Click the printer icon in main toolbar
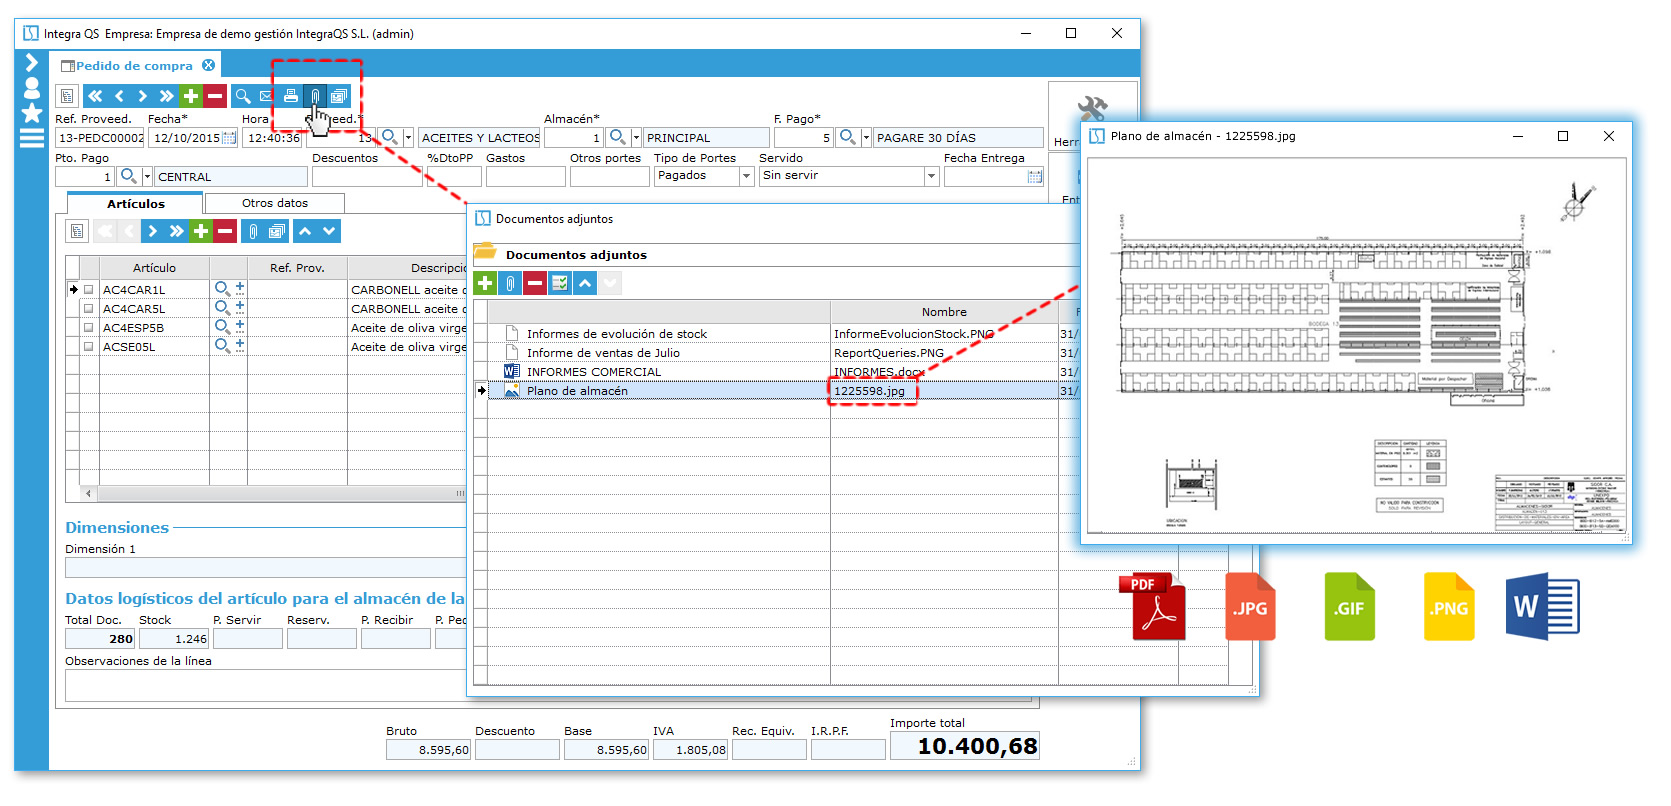The height and width of the screenshot is (806, 1671). pos(291,96)
